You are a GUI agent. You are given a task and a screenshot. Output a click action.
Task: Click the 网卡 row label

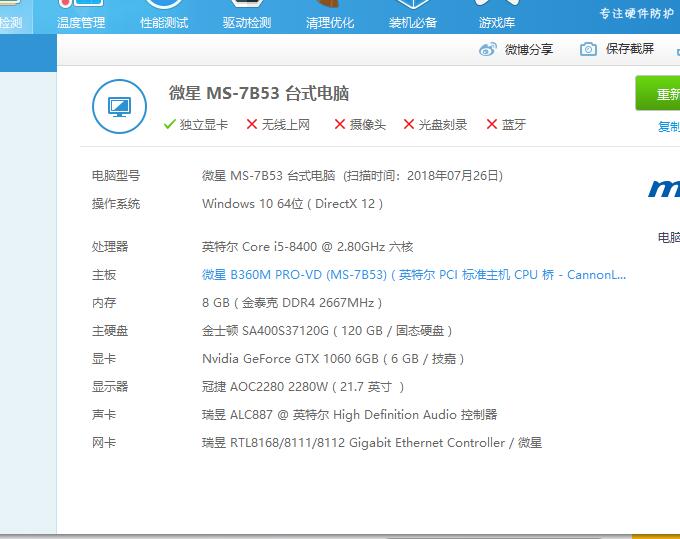point(104,443)
